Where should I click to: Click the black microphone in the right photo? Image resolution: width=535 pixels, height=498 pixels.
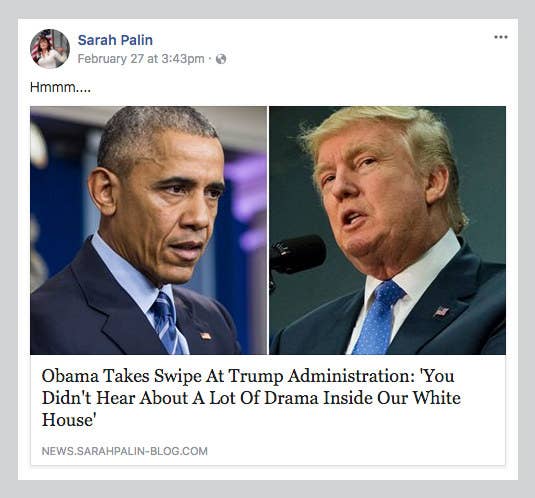click(x=297, y=255)
